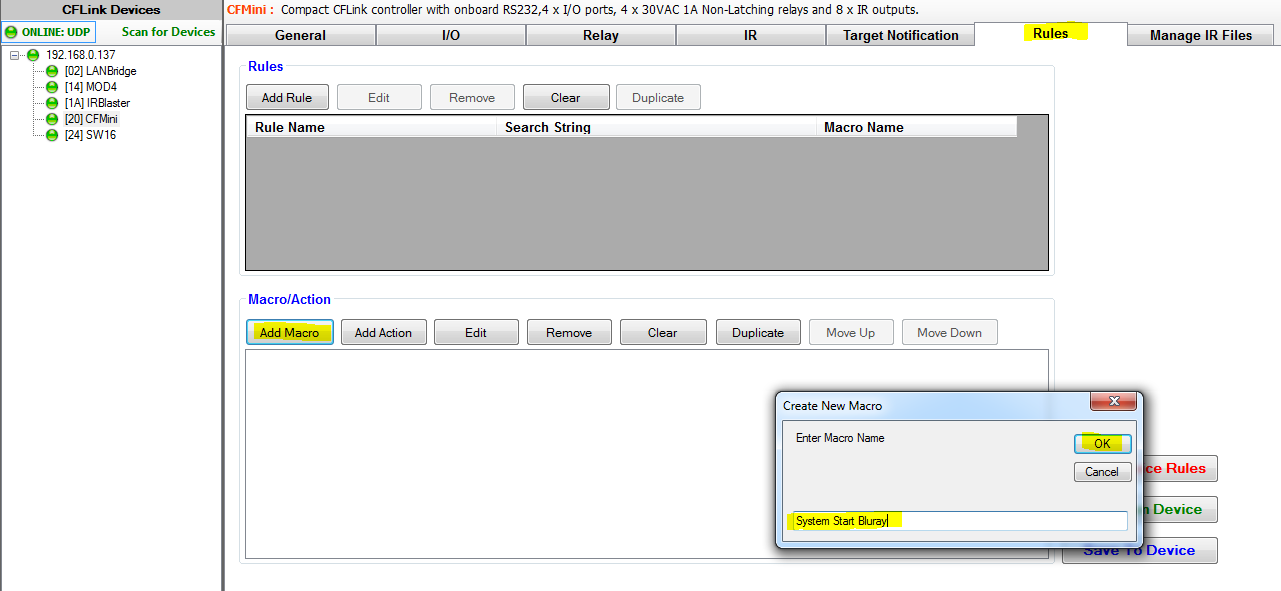Go to the Relay tab
Viewport: 1281px width, 591px height.
[600, 35]
